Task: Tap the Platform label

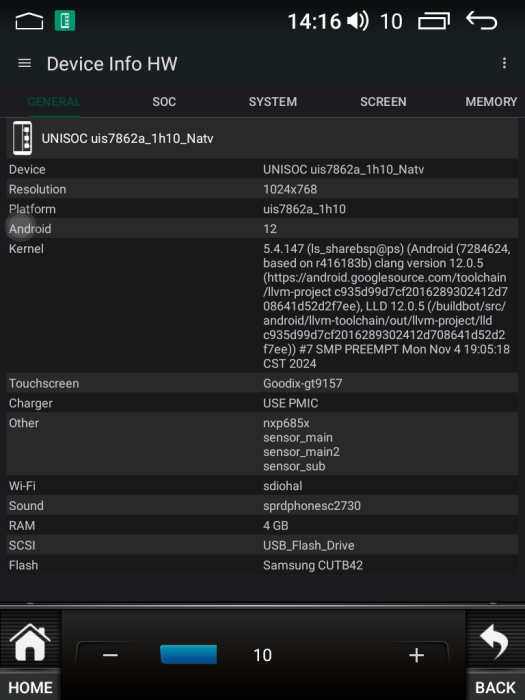Action: pos(32,209)
